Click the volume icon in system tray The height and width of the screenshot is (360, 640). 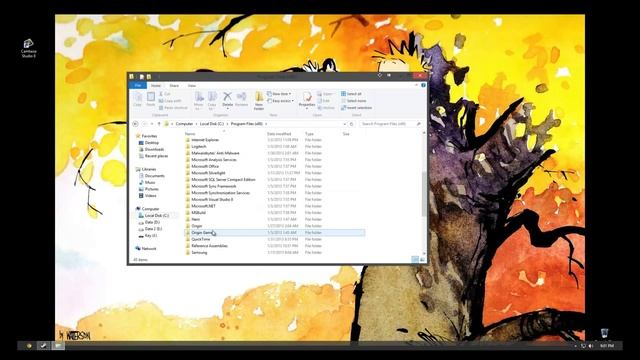click(x=591, y=346)
